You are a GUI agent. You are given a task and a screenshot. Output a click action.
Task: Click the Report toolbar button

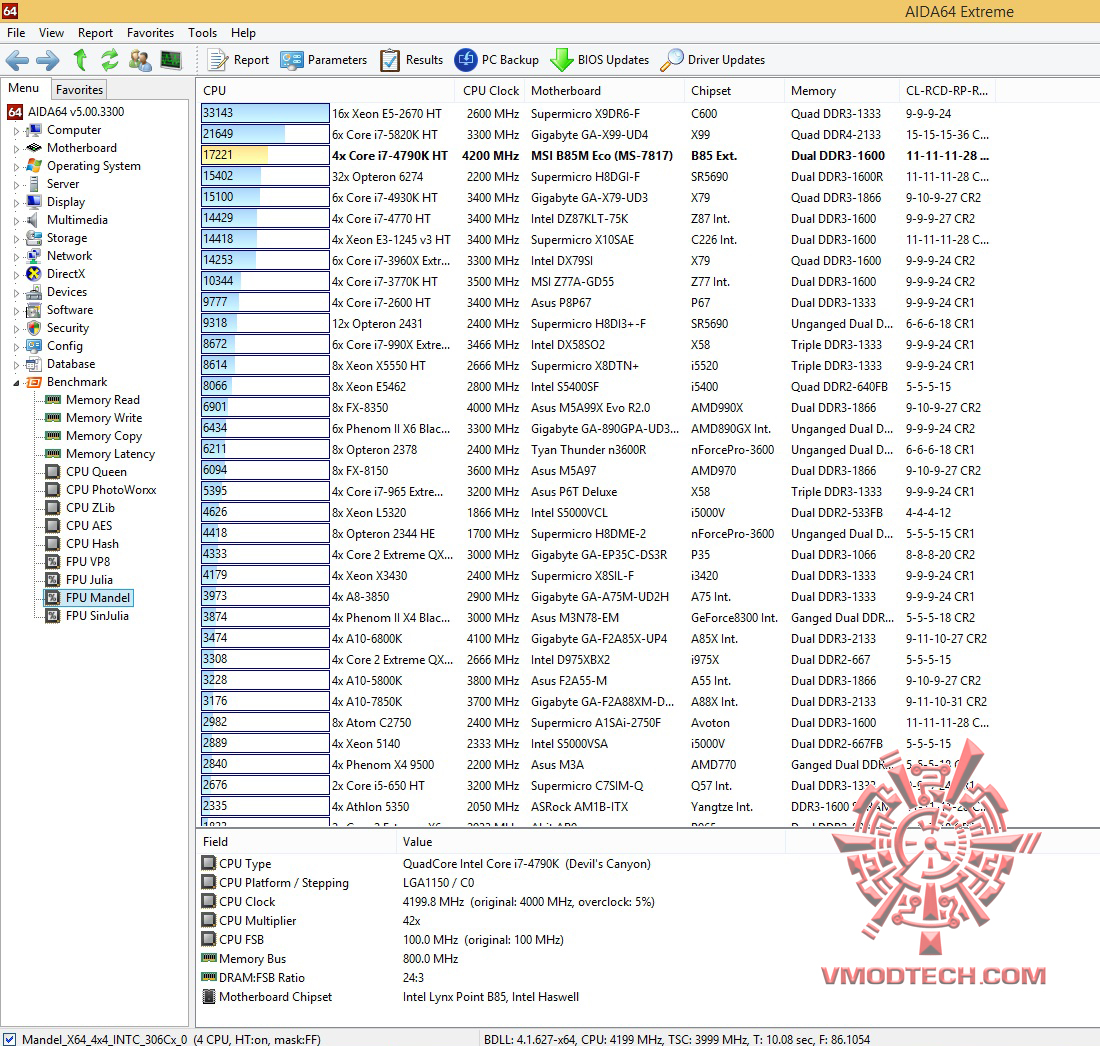click(239, 60)
